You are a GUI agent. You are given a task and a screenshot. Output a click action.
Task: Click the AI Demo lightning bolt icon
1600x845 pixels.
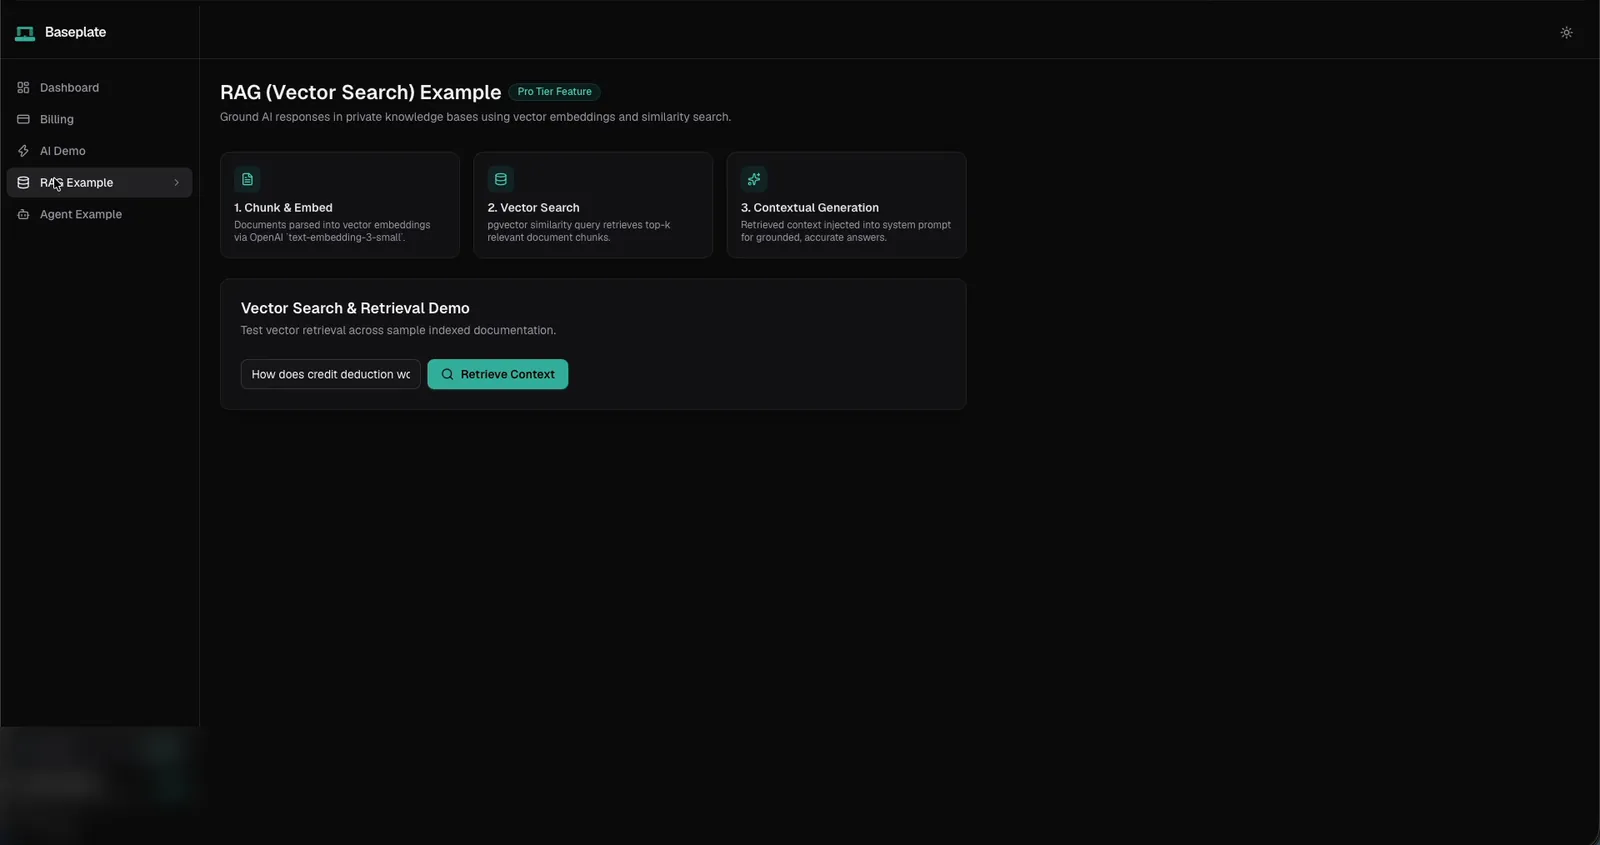[23, 151]
